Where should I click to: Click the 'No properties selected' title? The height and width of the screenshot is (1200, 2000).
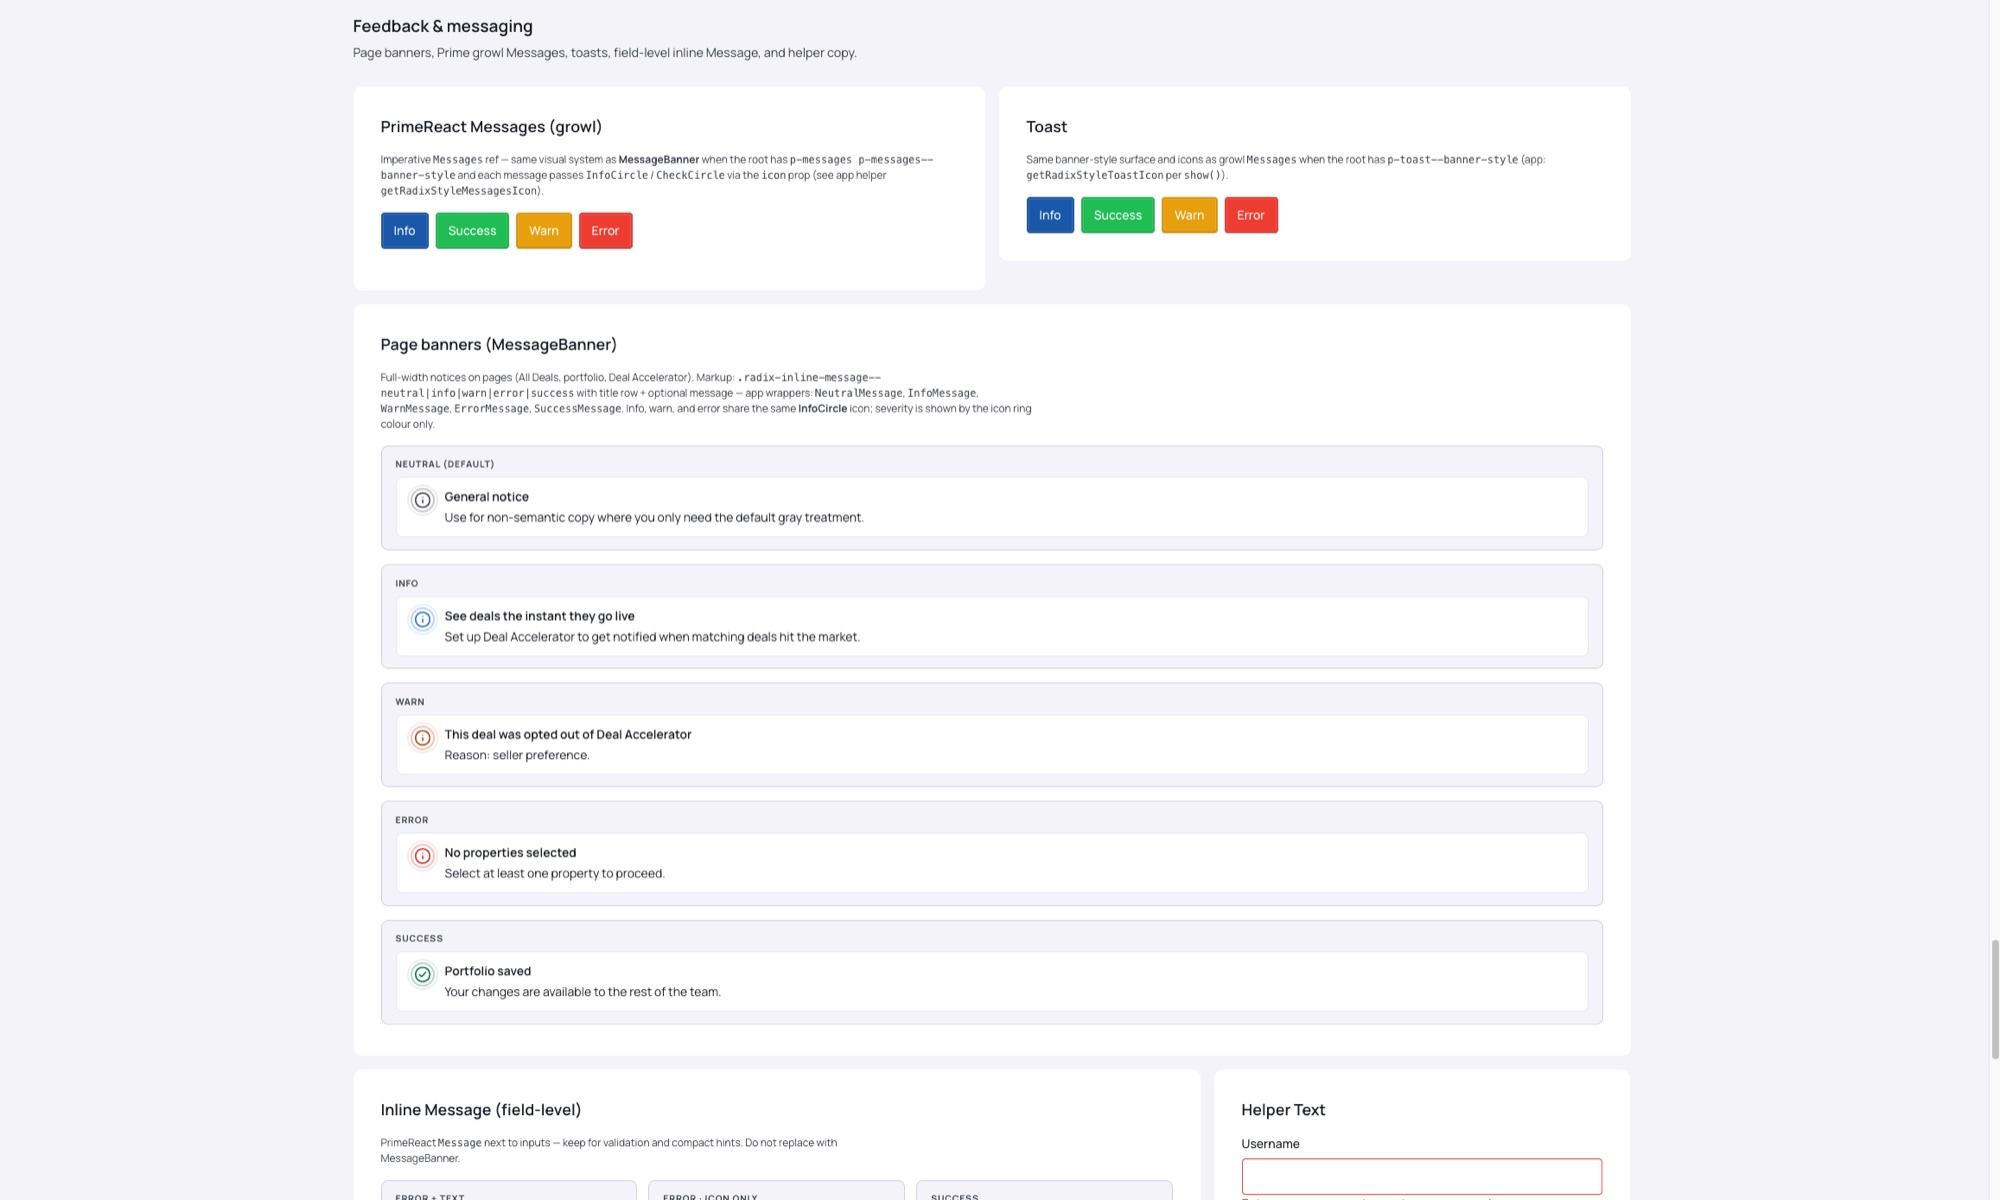(x=510, y=853)
